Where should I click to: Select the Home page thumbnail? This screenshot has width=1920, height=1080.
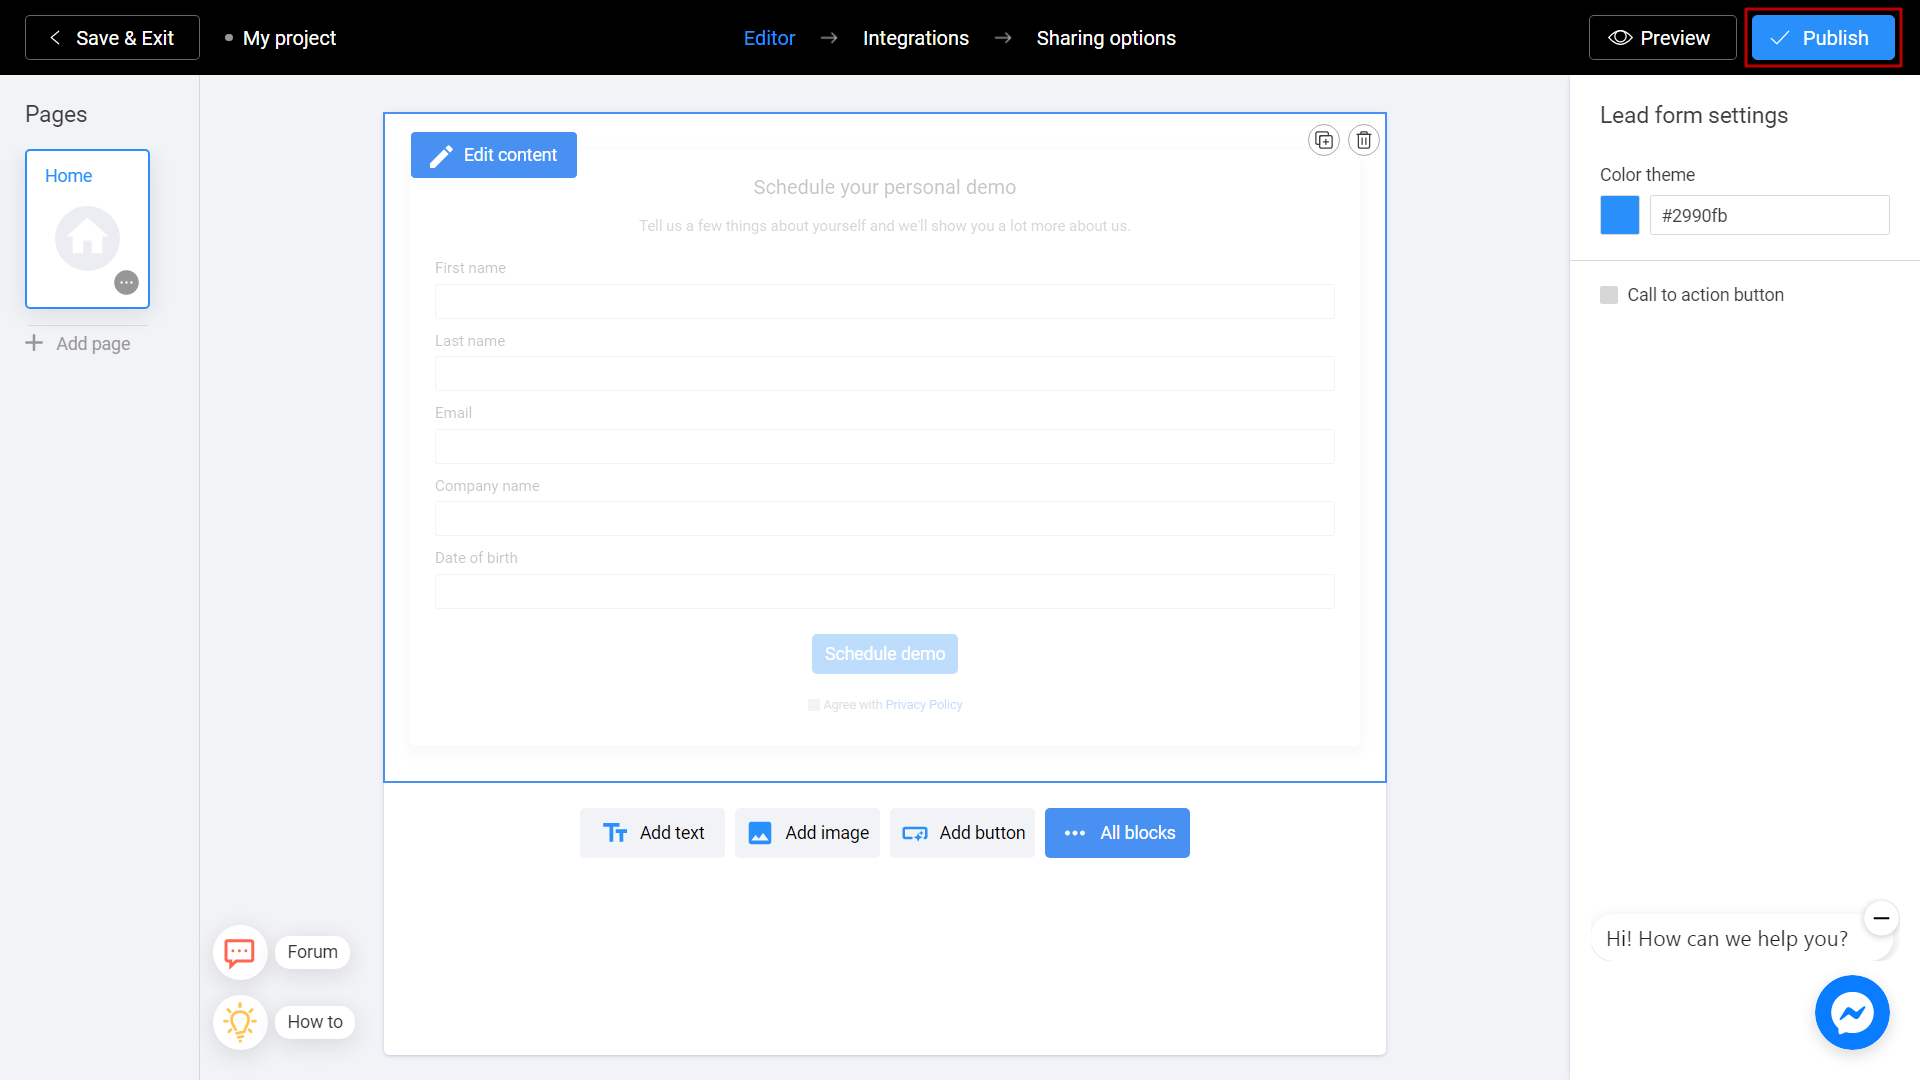tap(87, 229)
